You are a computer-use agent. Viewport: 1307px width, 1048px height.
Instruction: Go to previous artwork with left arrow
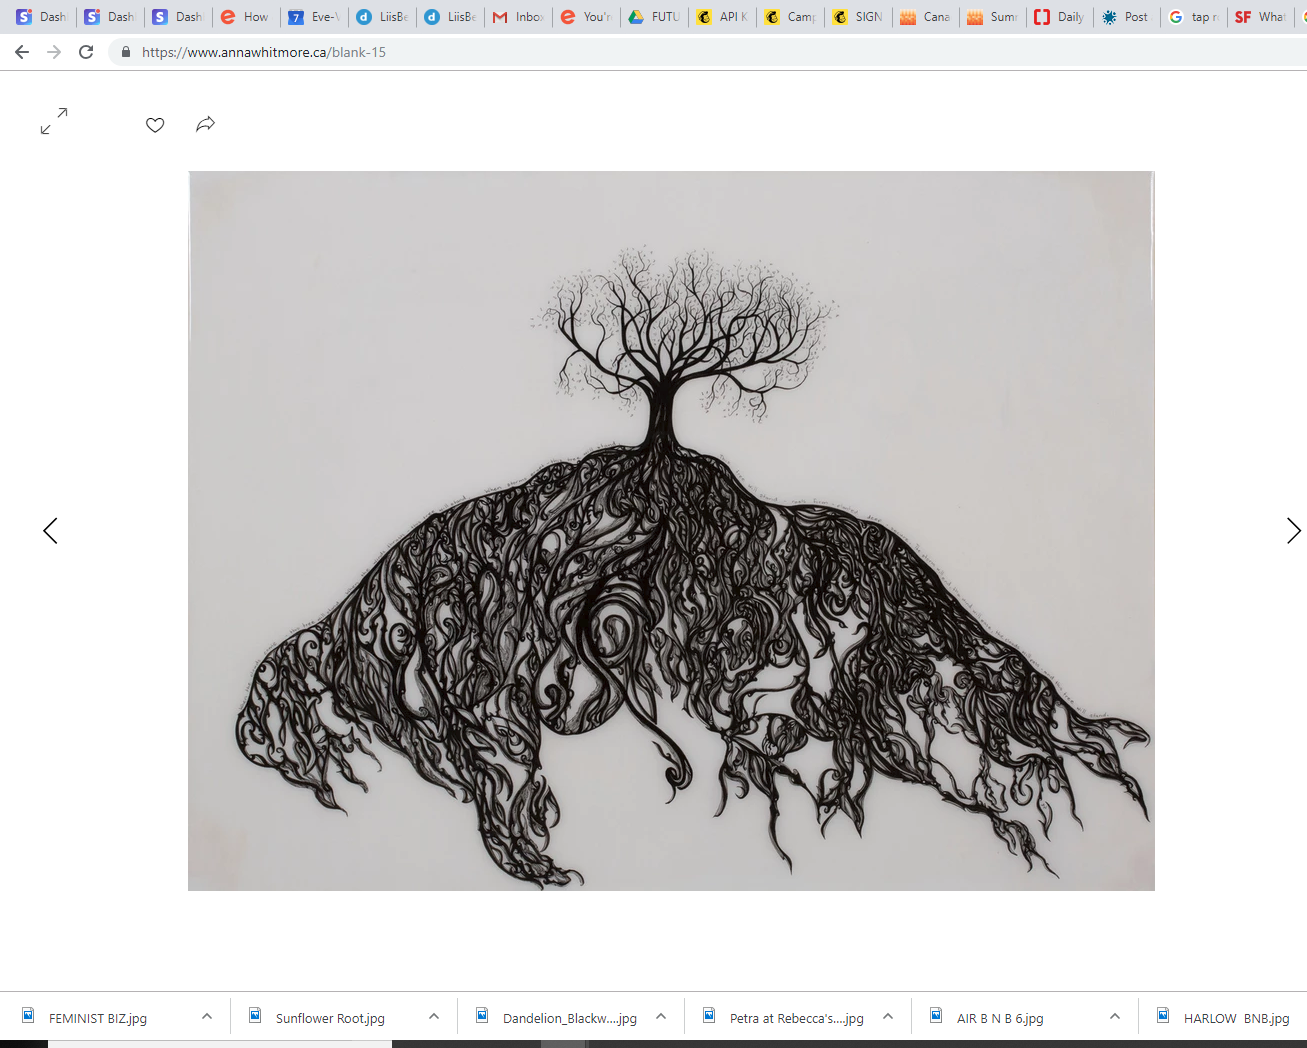(50, 531)
